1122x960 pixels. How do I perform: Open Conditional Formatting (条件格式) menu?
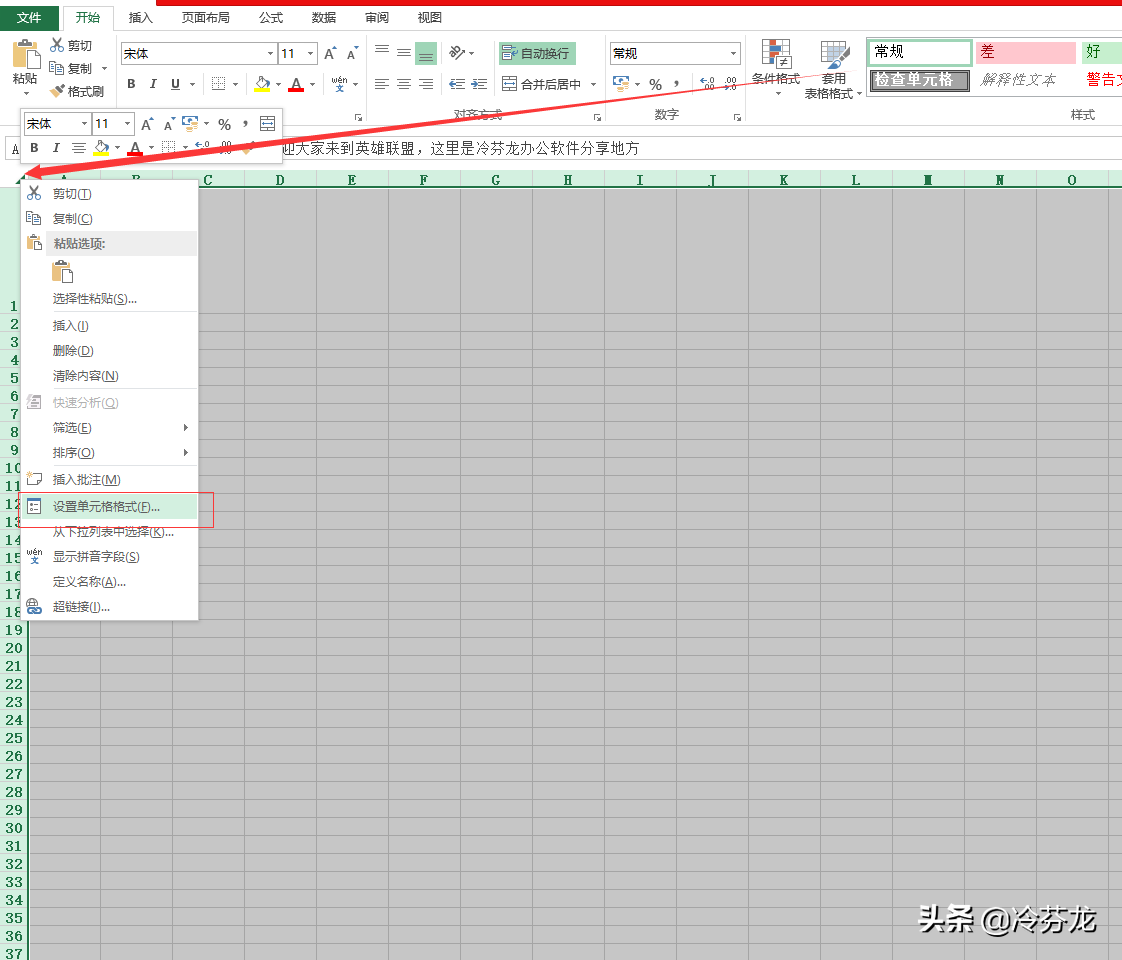(x=776, y=68)
